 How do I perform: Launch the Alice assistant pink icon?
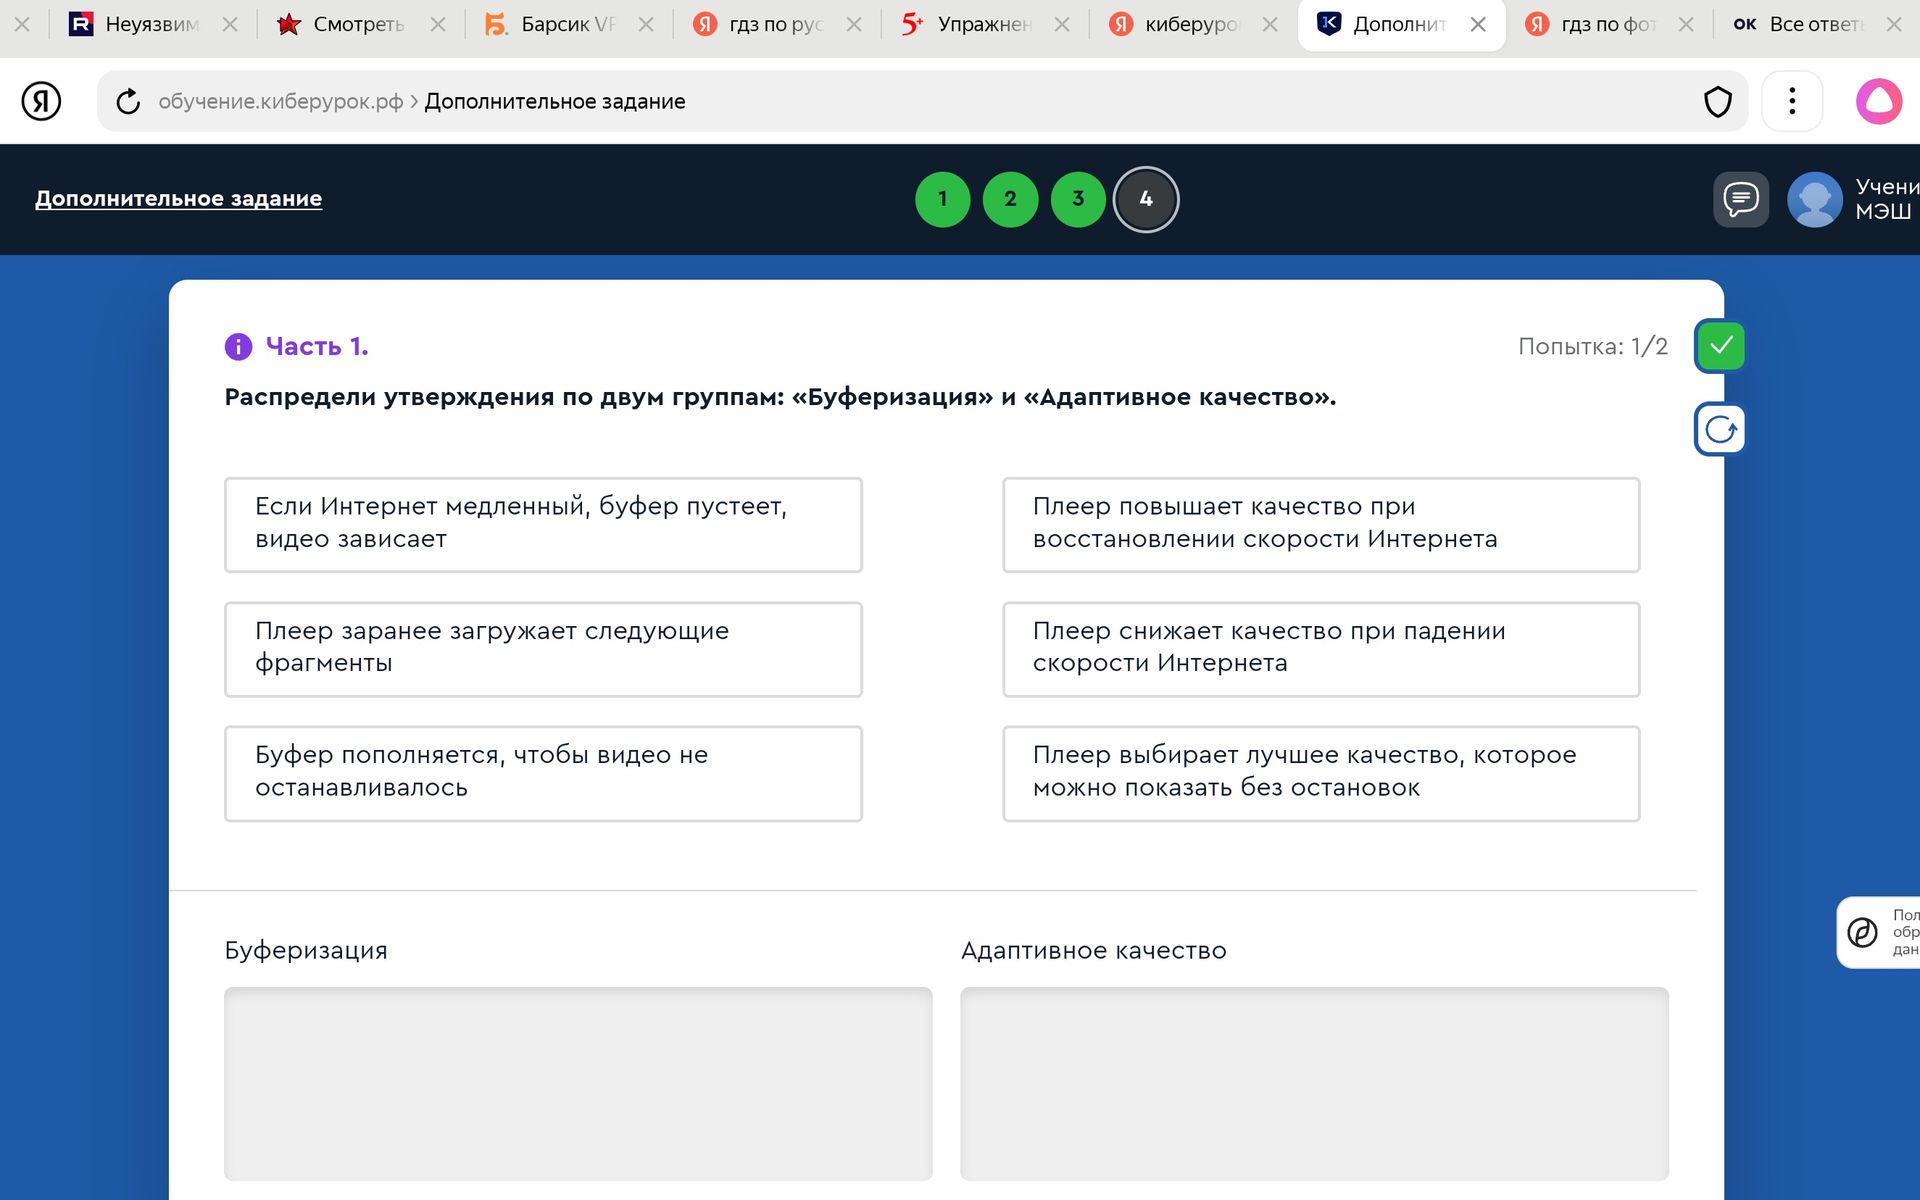pos(1879,101)
